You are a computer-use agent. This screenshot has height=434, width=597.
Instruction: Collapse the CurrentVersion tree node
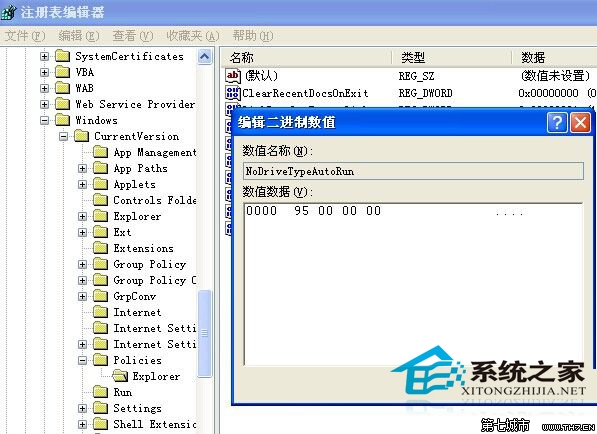pos(64,136)
